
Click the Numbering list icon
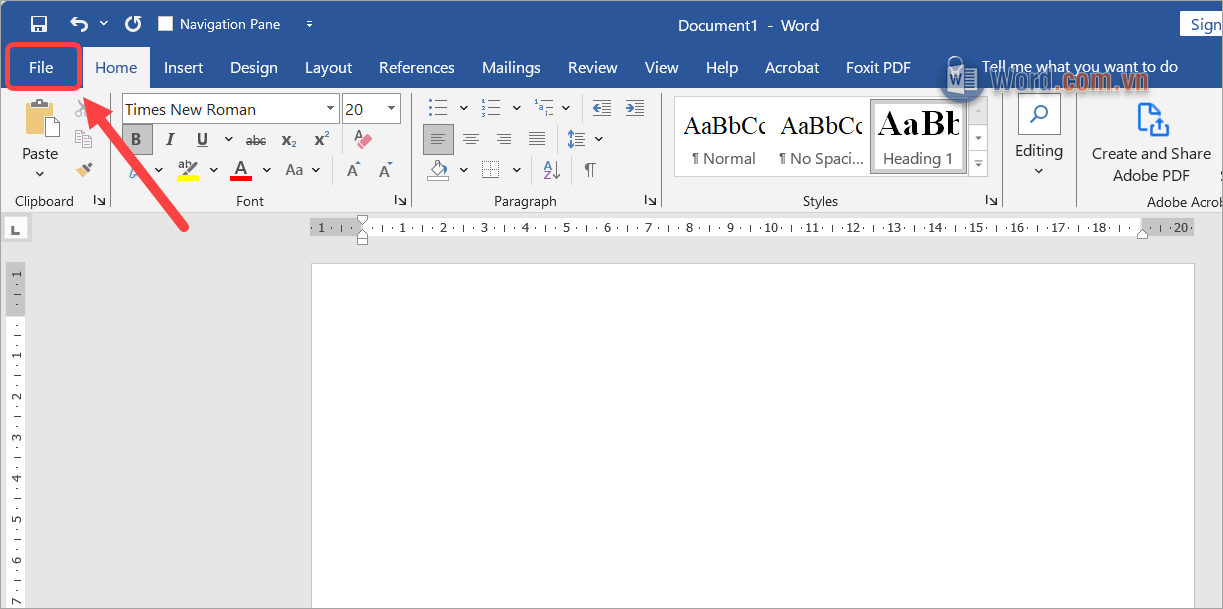pyautogui.click(x=491, y=108)
